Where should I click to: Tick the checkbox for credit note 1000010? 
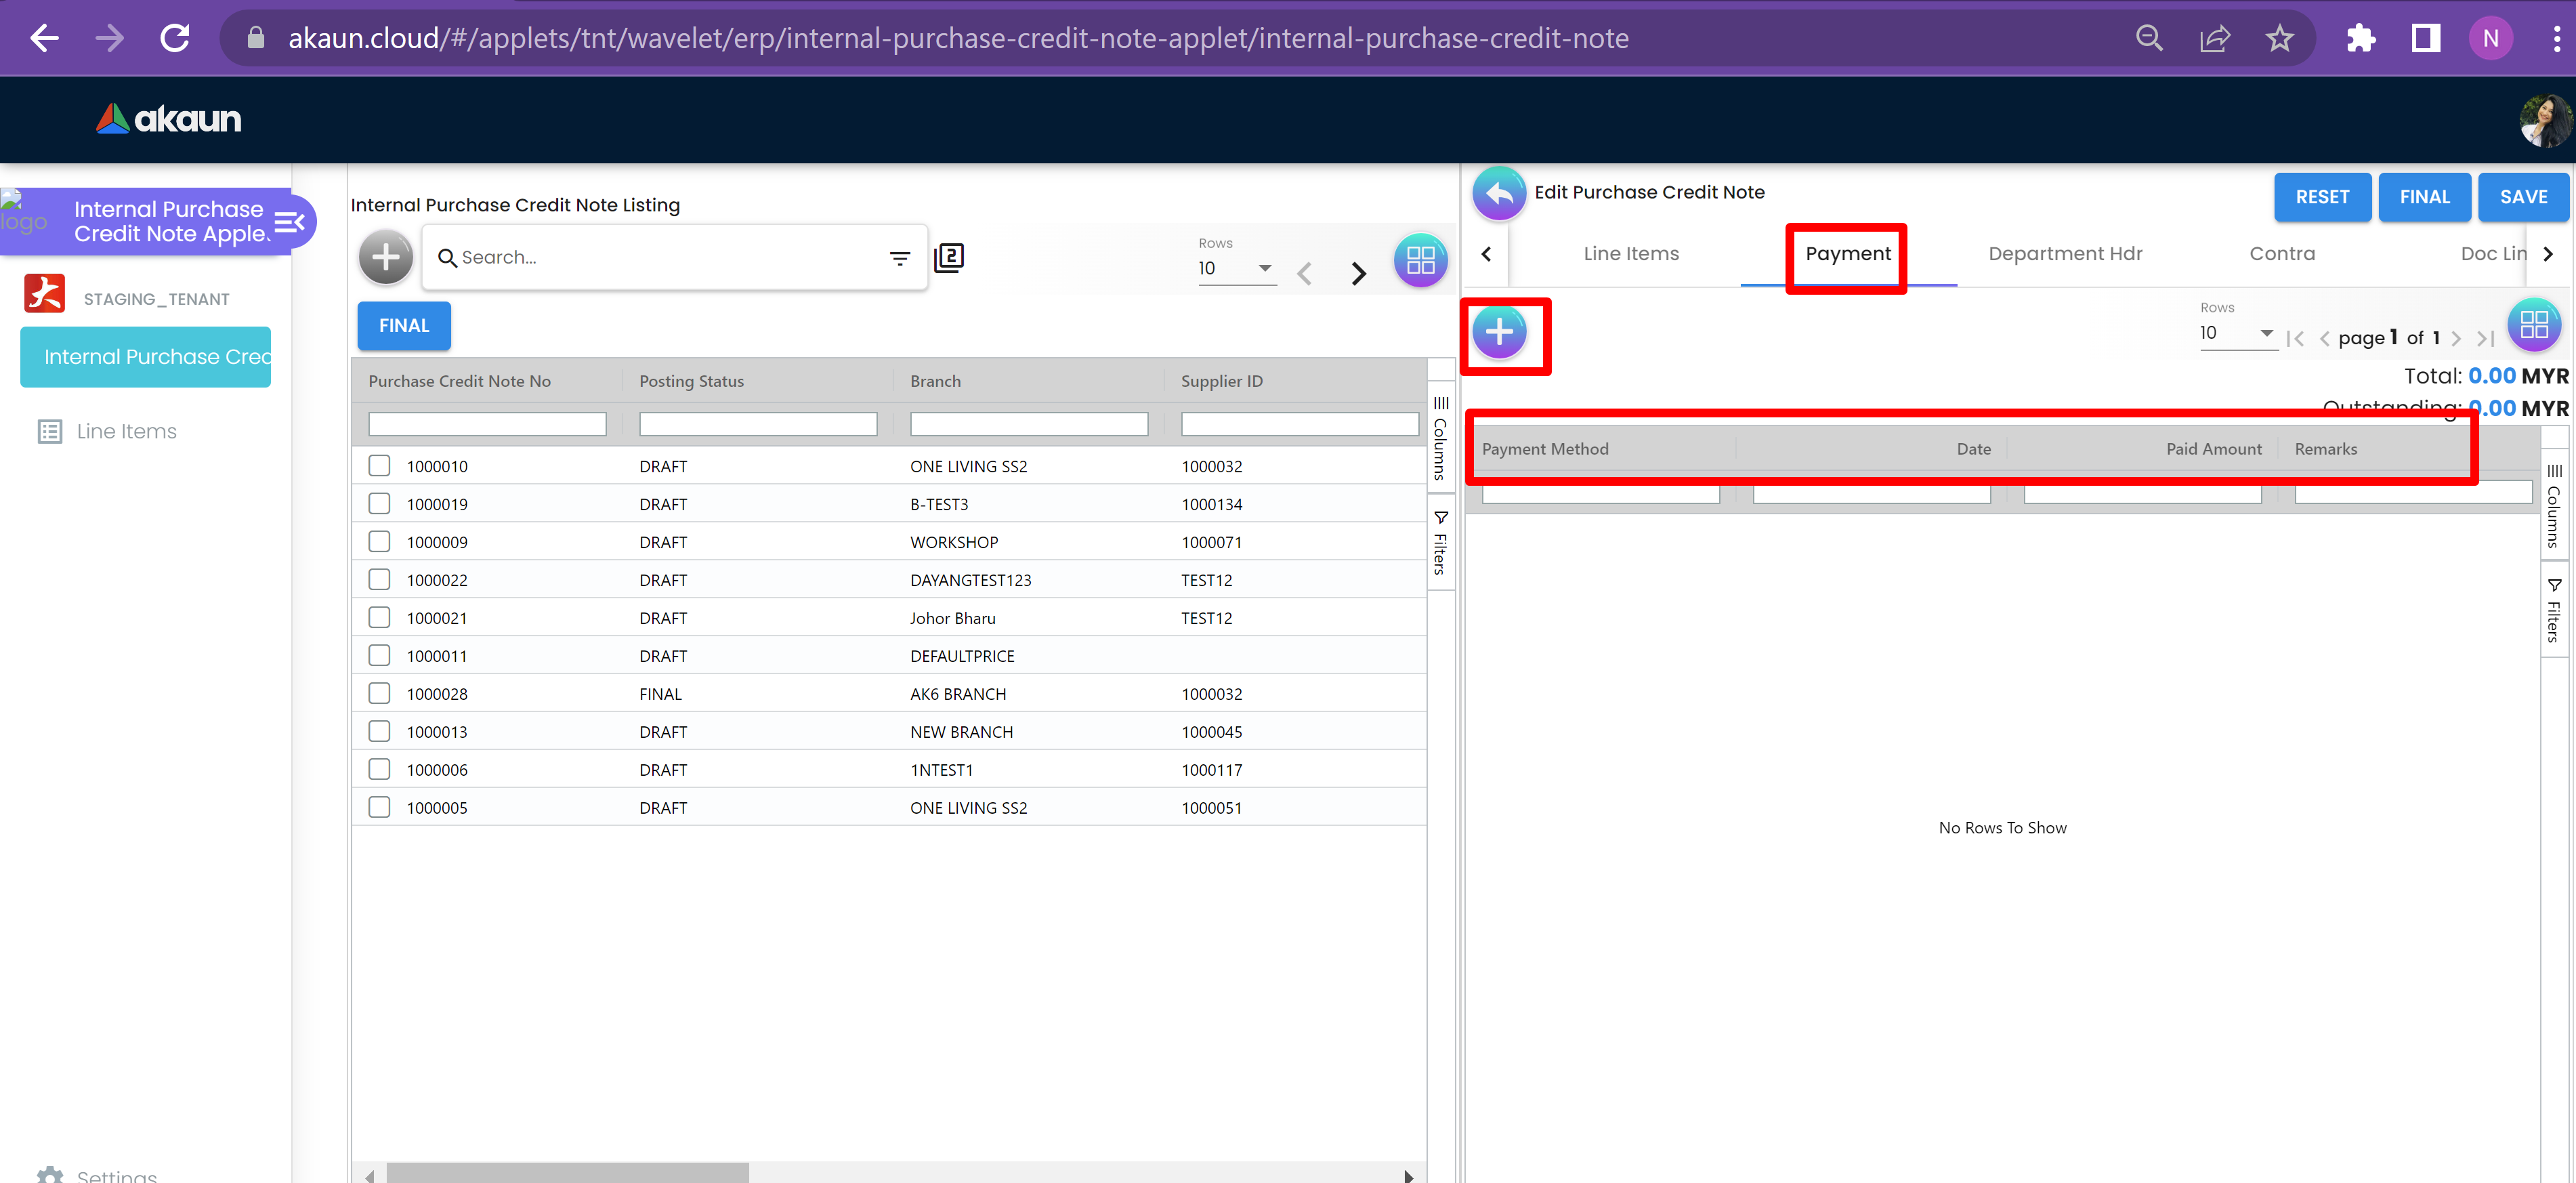379,466
